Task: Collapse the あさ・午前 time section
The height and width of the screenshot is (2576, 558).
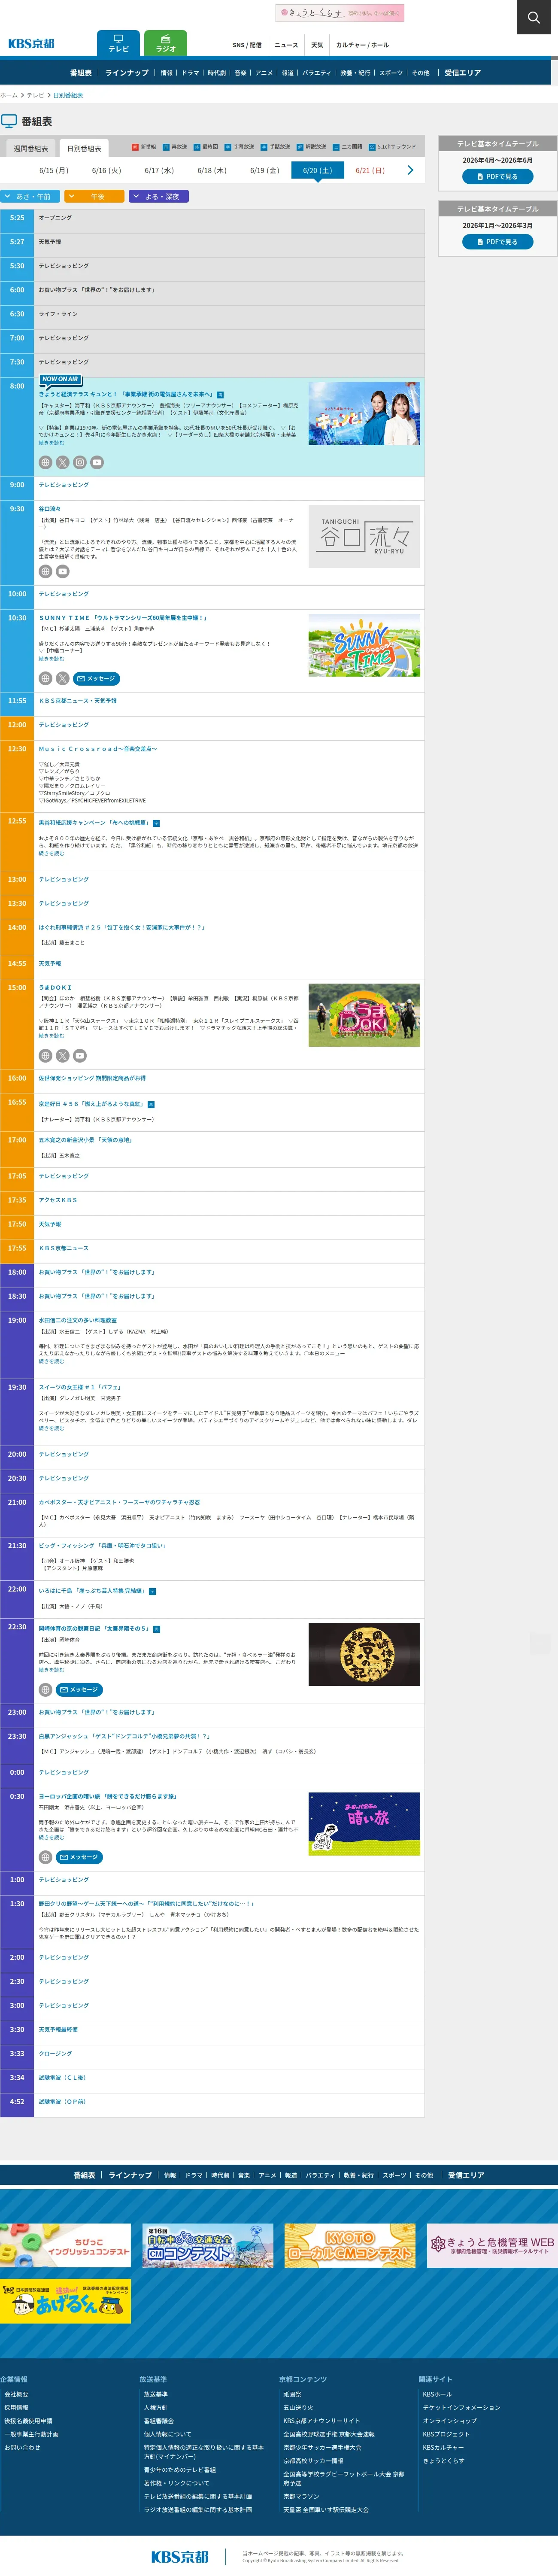Action: [30, 196]
